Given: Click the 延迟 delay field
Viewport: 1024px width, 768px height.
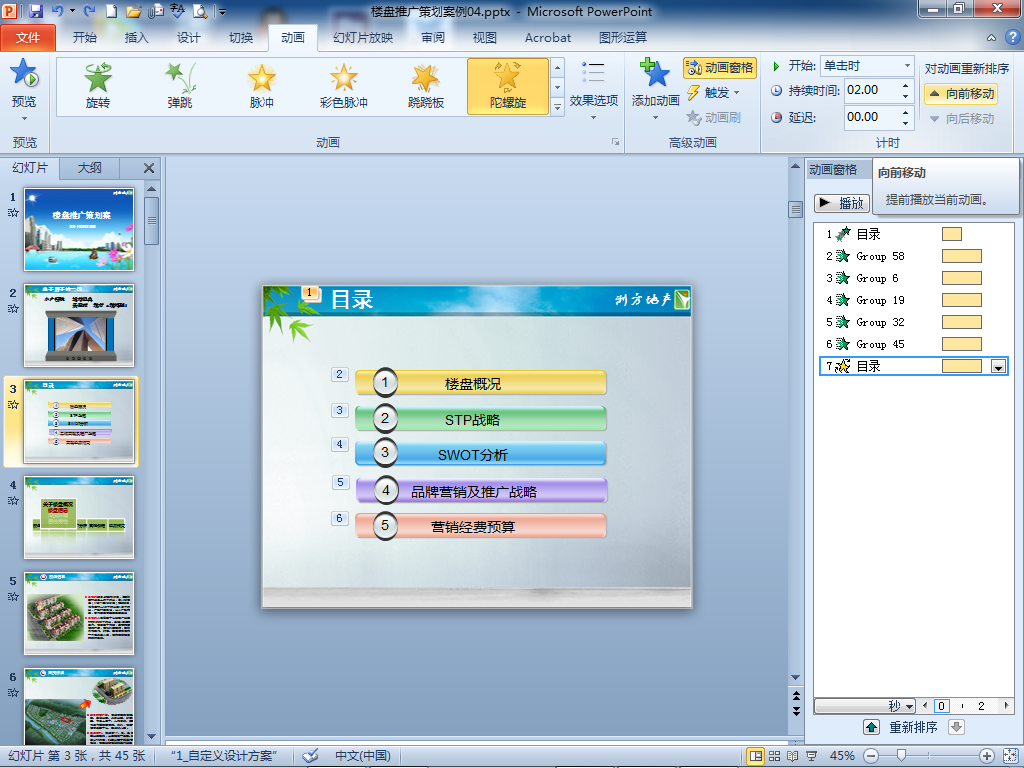Looking at the screenshot, I should (872, 117).
